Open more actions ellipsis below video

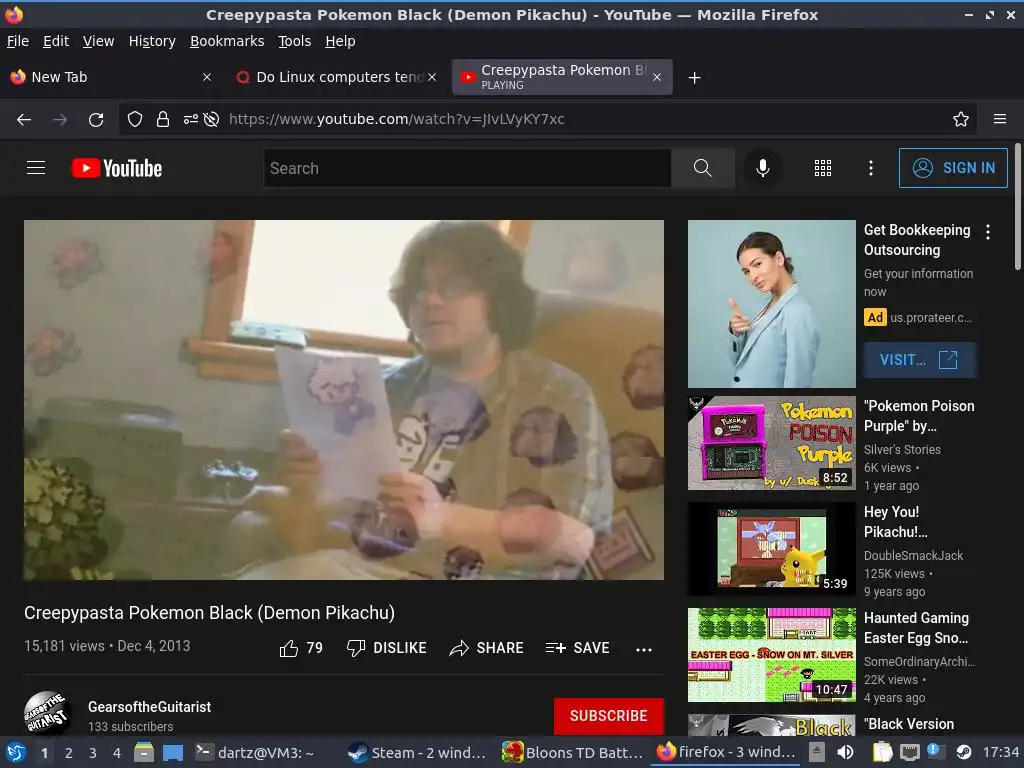[x=643, y=648]
